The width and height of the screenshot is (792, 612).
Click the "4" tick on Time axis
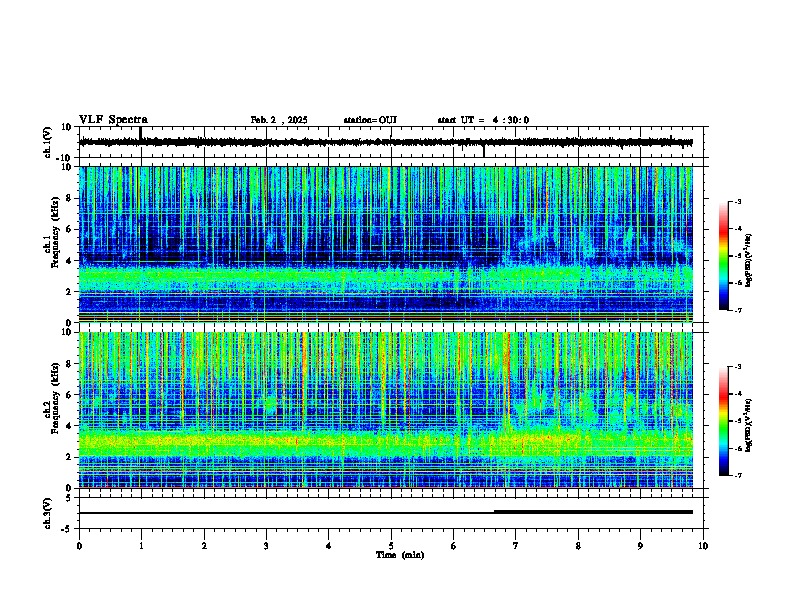tap(329, 546)
